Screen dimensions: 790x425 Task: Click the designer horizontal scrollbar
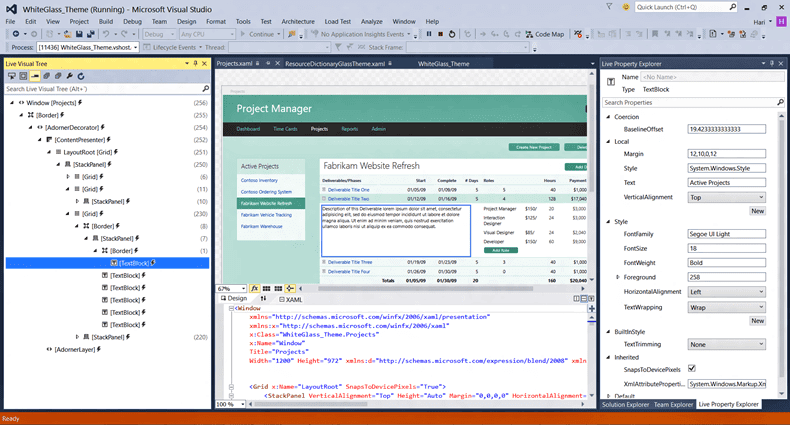click(425, 289)
